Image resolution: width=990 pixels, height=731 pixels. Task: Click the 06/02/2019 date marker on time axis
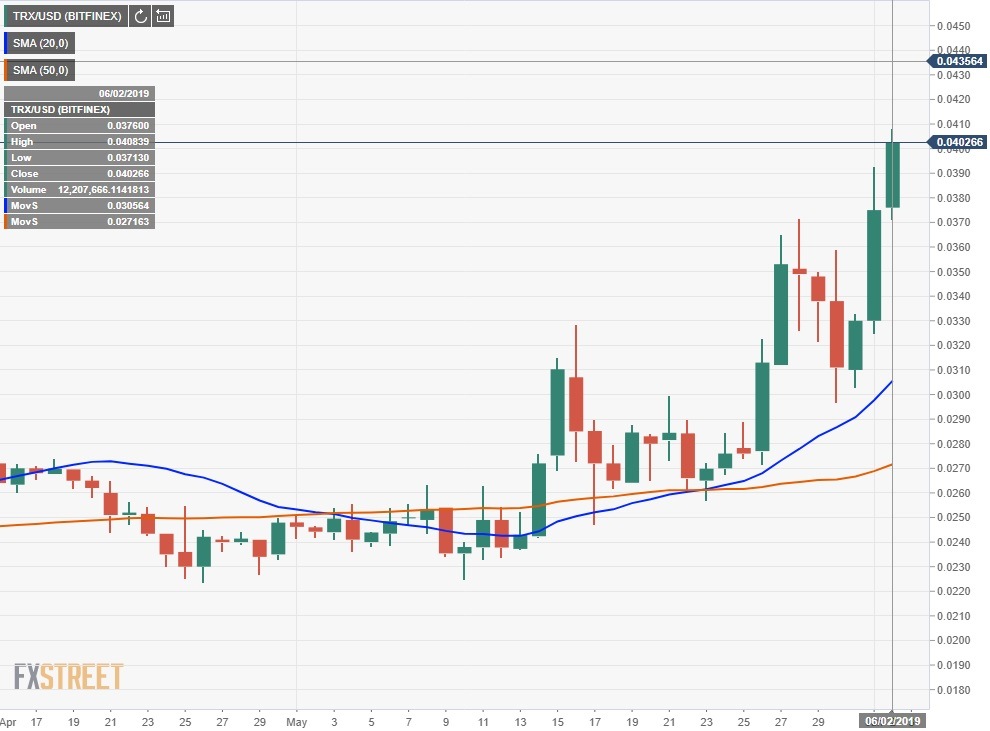(891, 720)
